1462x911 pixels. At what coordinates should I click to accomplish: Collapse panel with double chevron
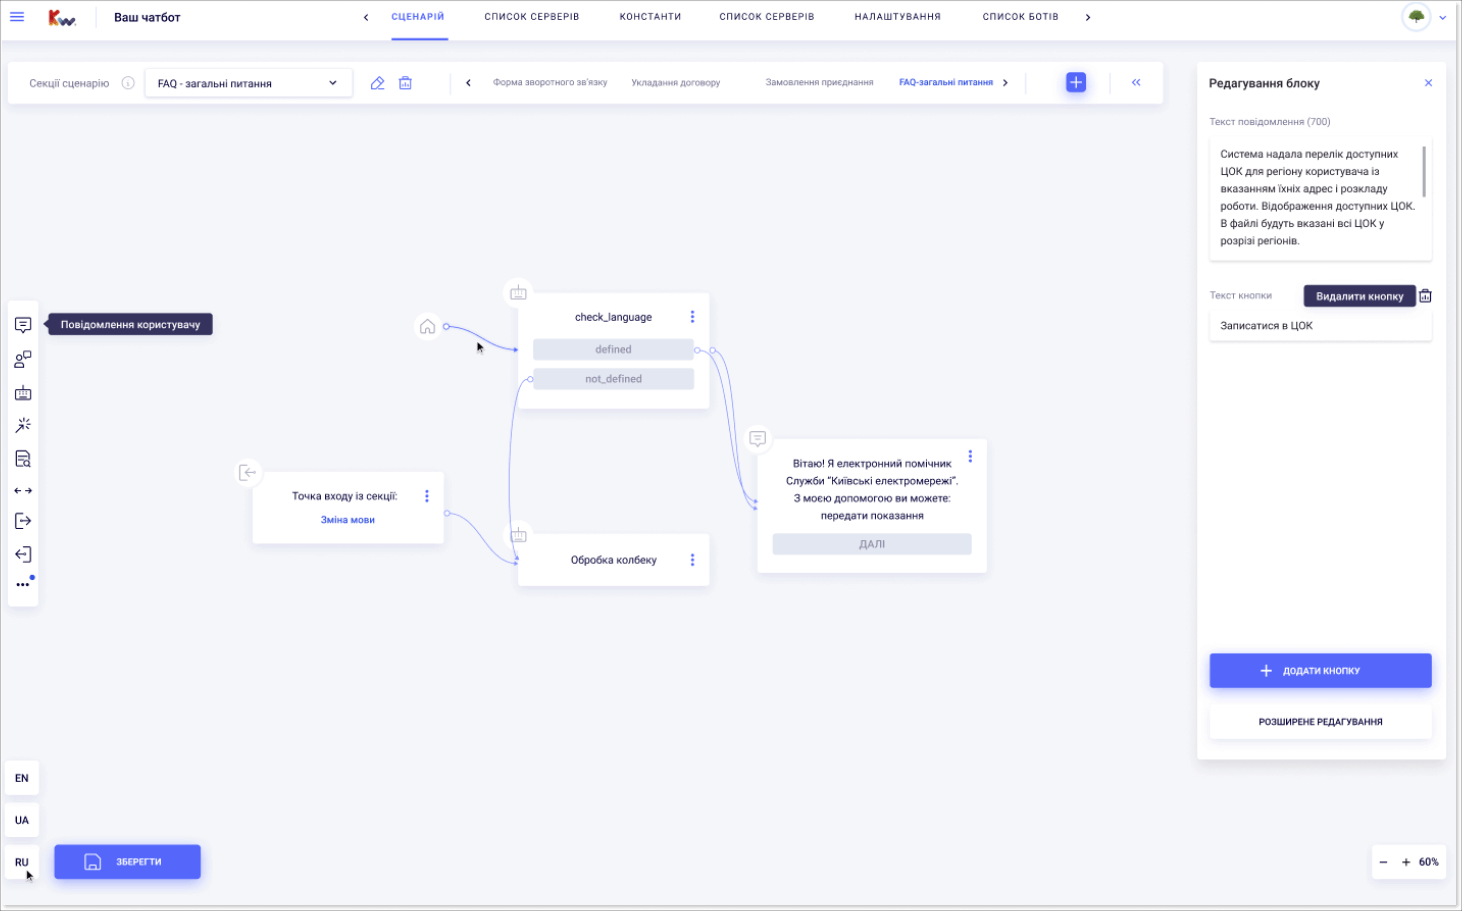tap(1136, 83)
